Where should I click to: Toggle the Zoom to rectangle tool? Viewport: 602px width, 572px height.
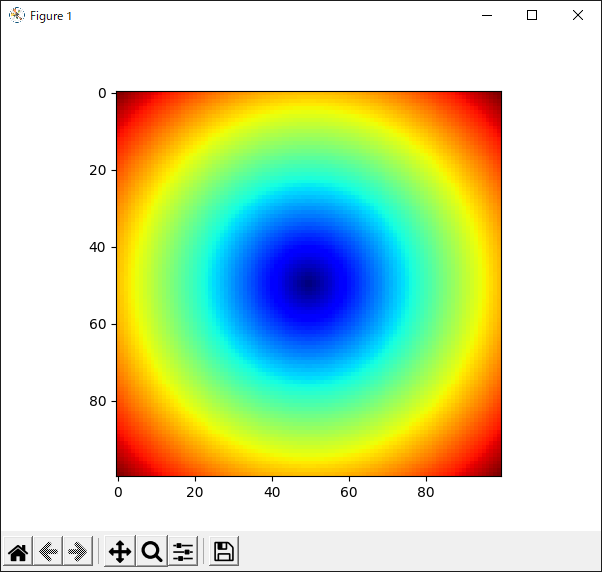[151, 551]
